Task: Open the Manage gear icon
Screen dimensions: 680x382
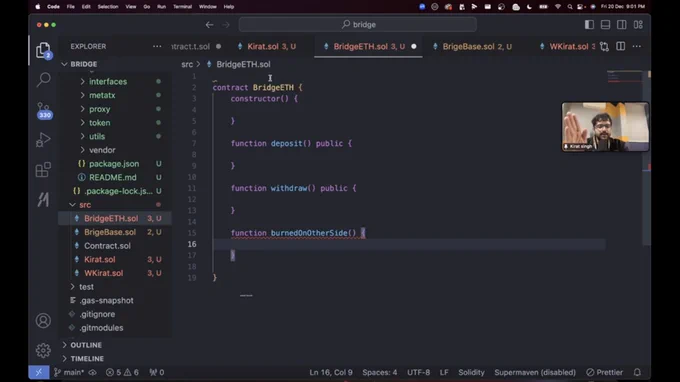Action: 43,350
